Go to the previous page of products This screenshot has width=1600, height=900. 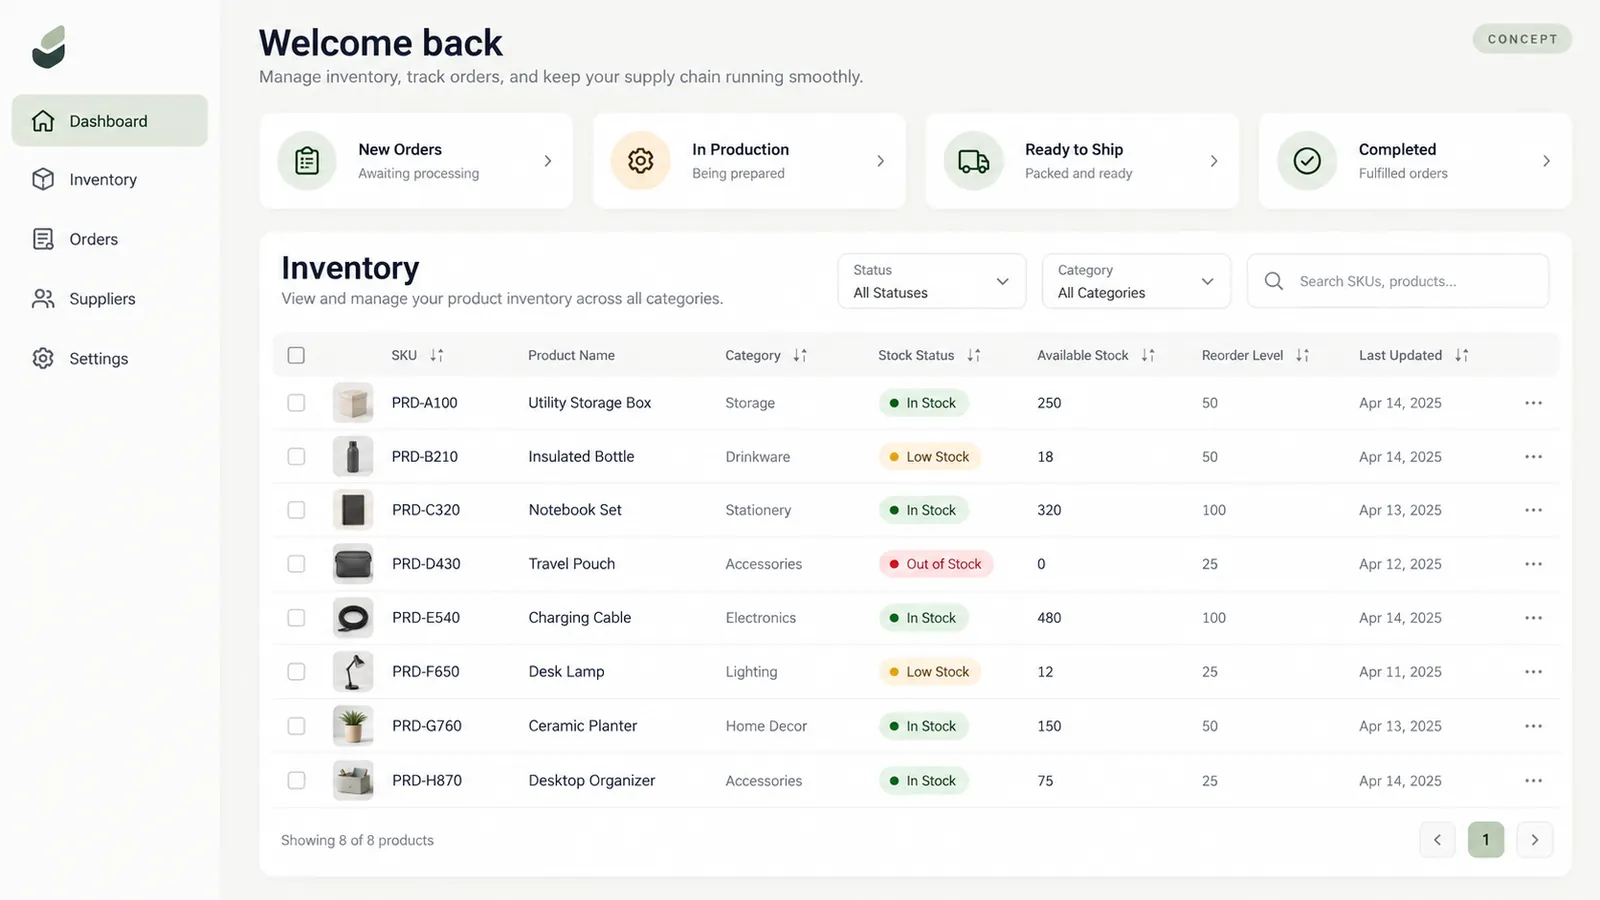[x=1437, y=840]
